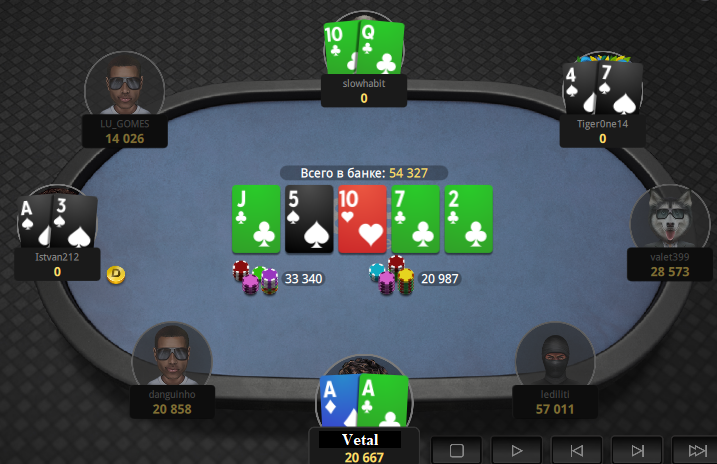
Task: Jump to the previous hand step
Action: [577, 451]
